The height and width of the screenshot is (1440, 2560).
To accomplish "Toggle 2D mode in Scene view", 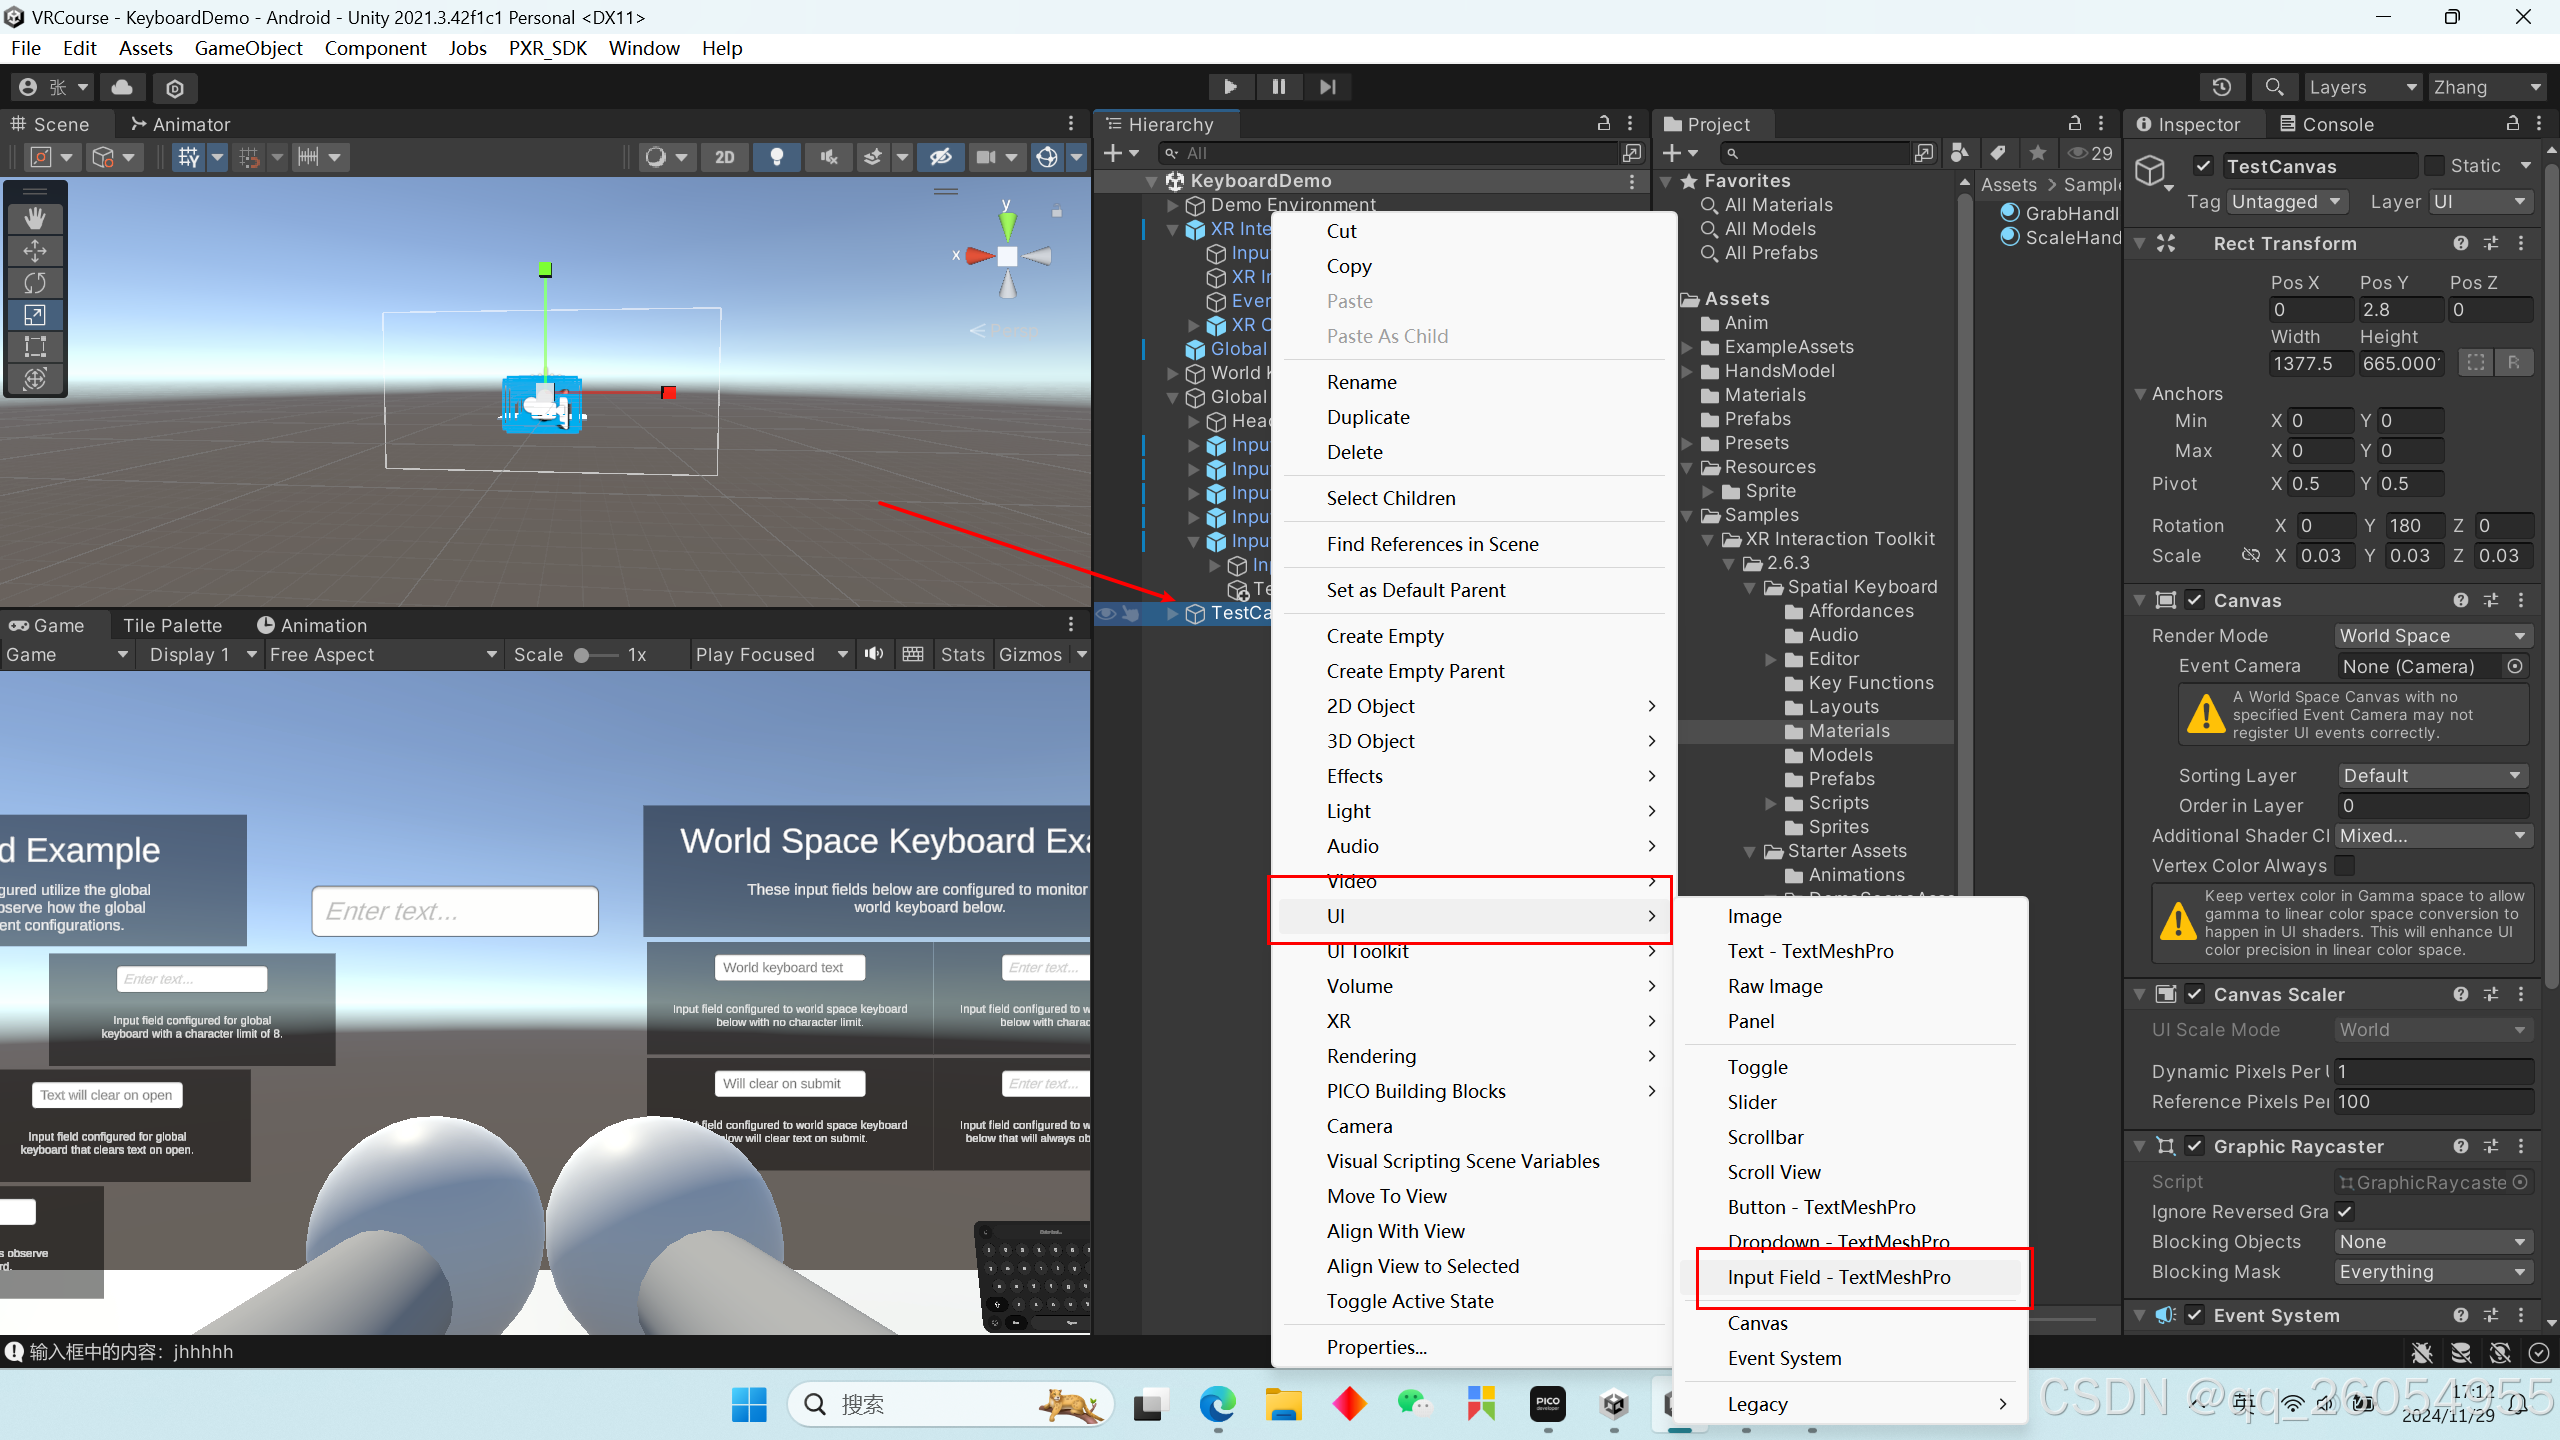I will point(725,157).
